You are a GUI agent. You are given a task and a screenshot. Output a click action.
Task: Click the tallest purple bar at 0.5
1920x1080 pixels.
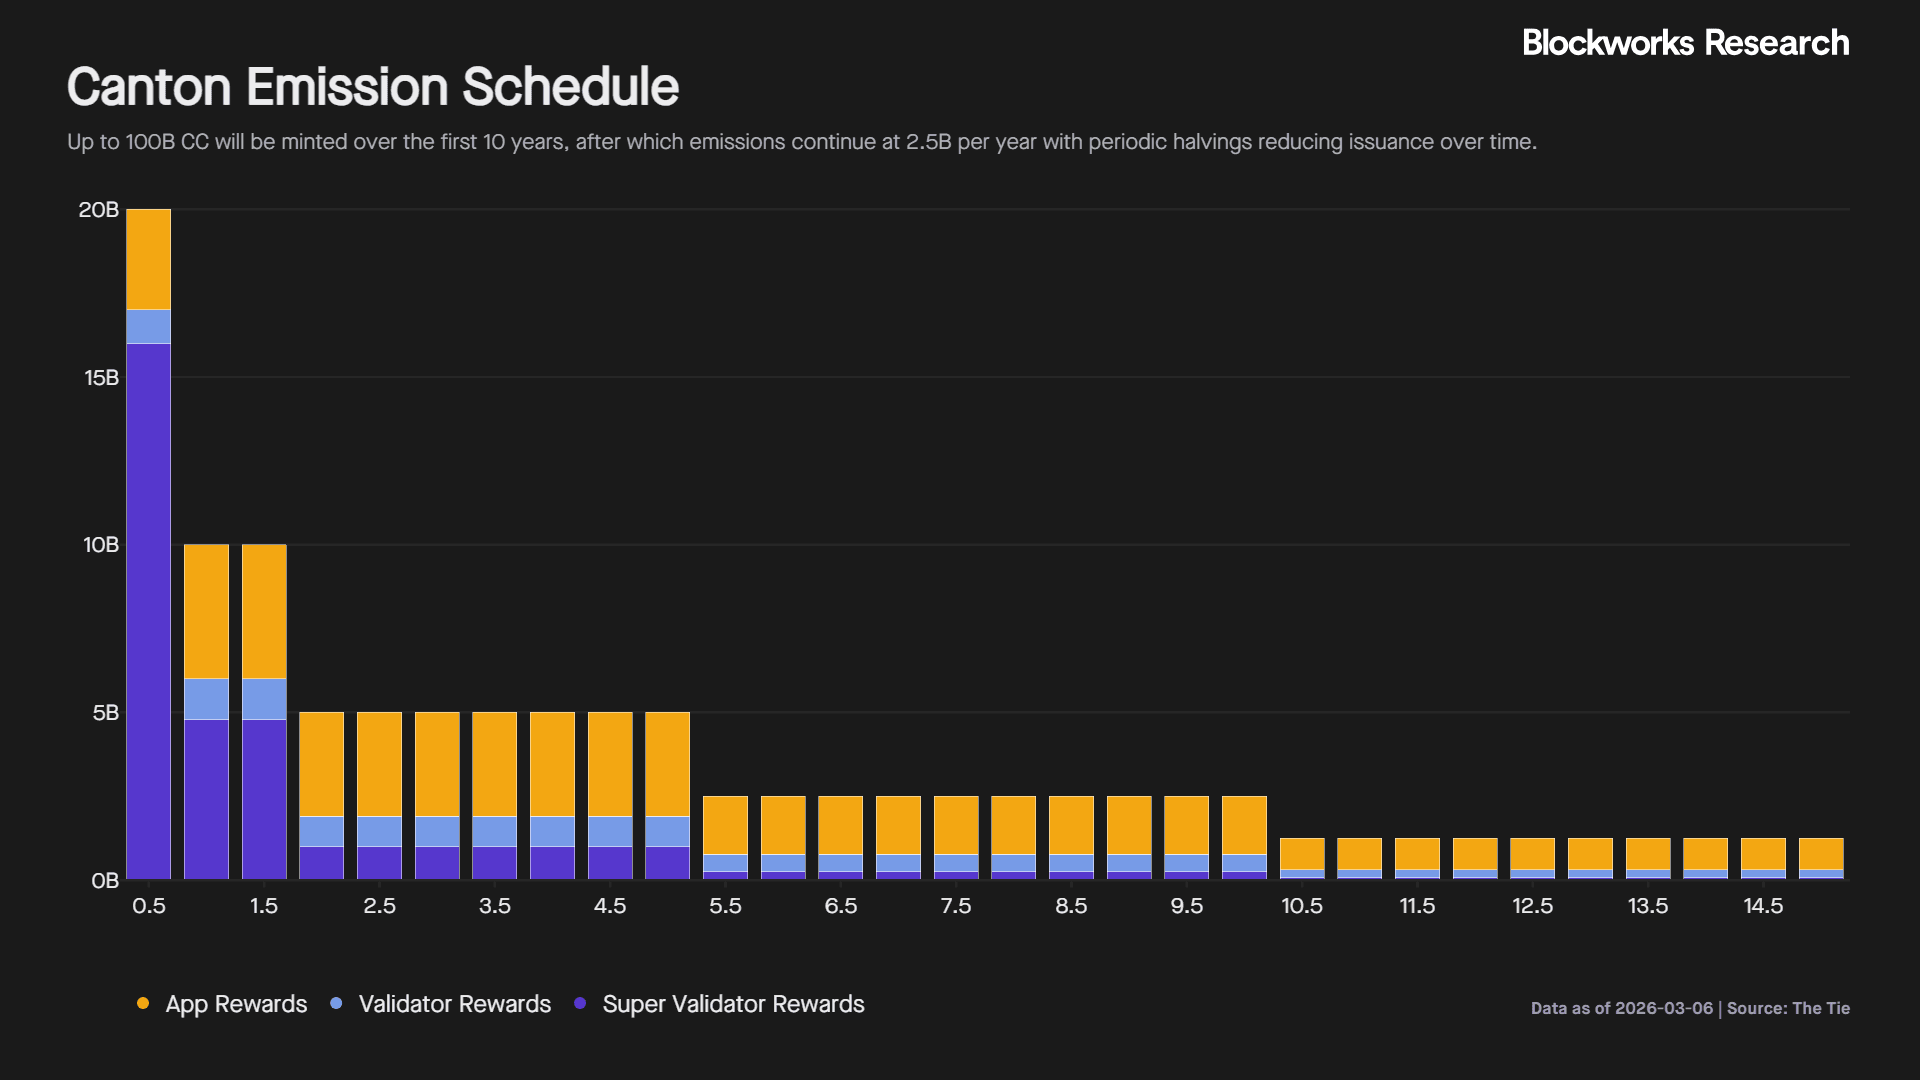pyautogui.click(x=148, y=610)
